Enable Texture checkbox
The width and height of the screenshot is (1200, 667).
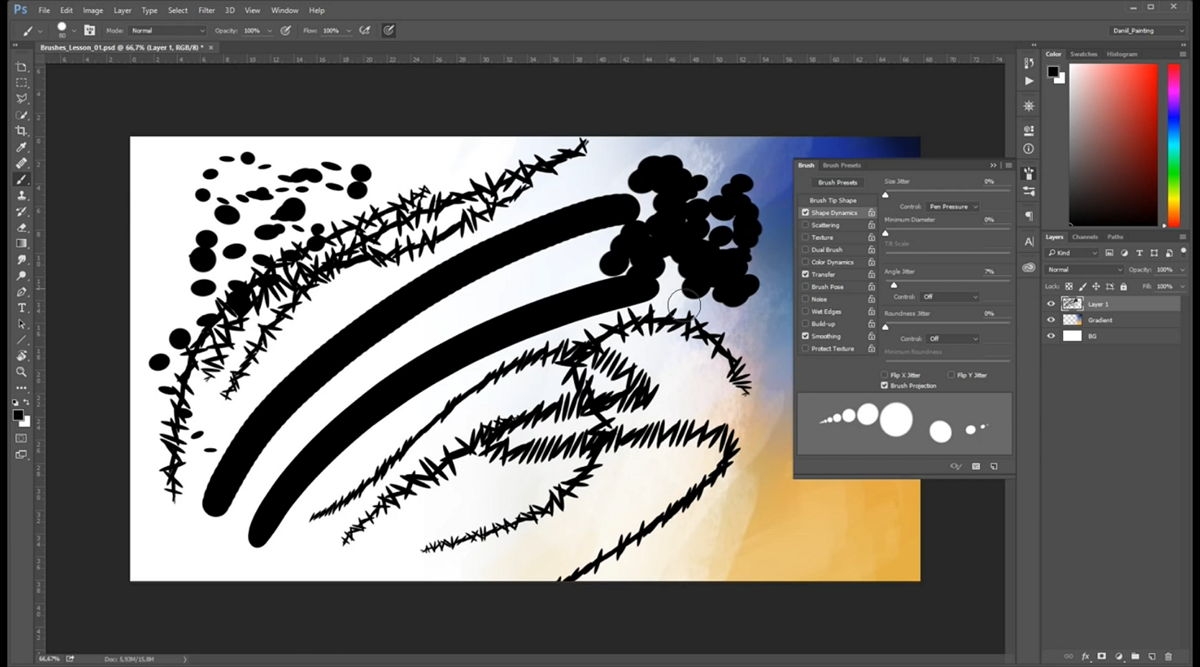point(805,237)
